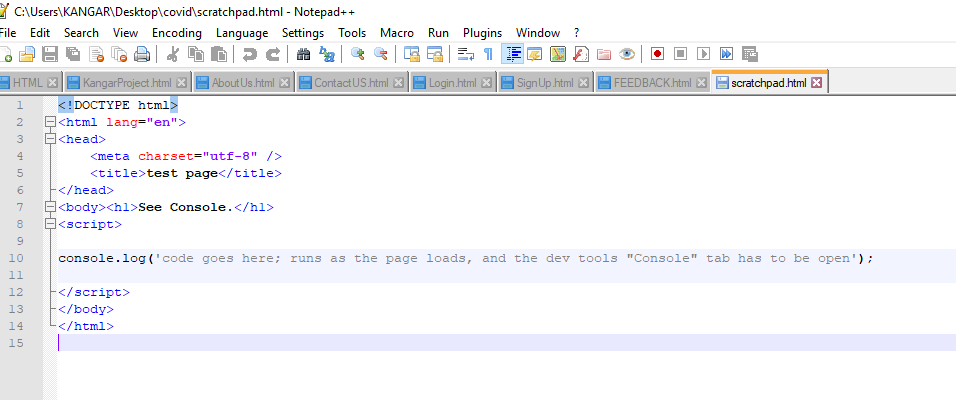Switch to SignUp.html tab
Viewport: 956px width, 400px height.
[544, 83]
